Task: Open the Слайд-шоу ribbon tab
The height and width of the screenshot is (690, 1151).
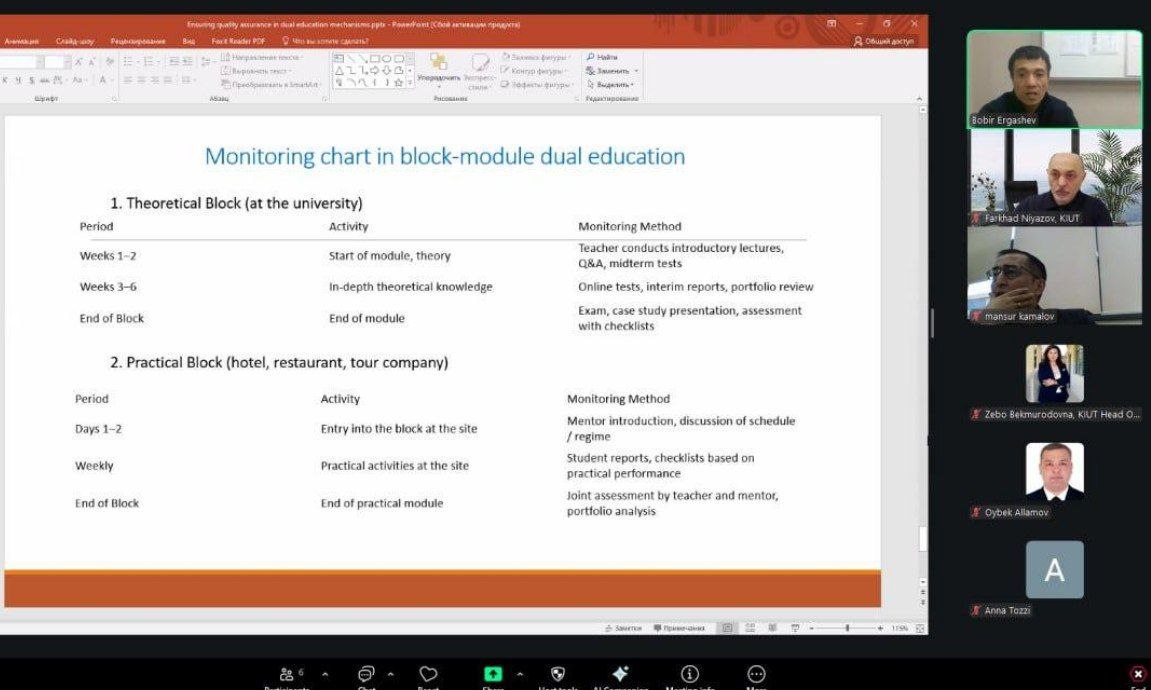Action: [x=75, y=41]
